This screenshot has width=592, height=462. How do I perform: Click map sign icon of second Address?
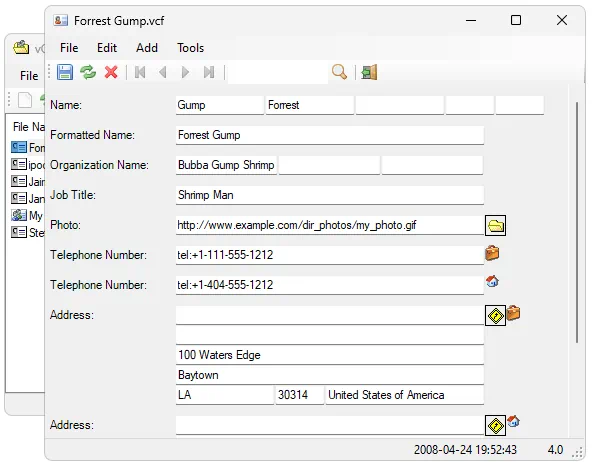[495, 425]
